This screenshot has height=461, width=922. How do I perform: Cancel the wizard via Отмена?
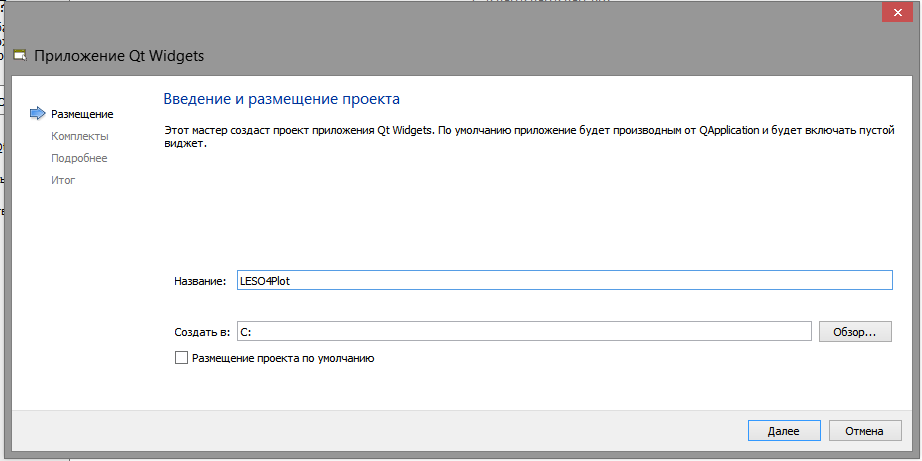click(864, 430)
